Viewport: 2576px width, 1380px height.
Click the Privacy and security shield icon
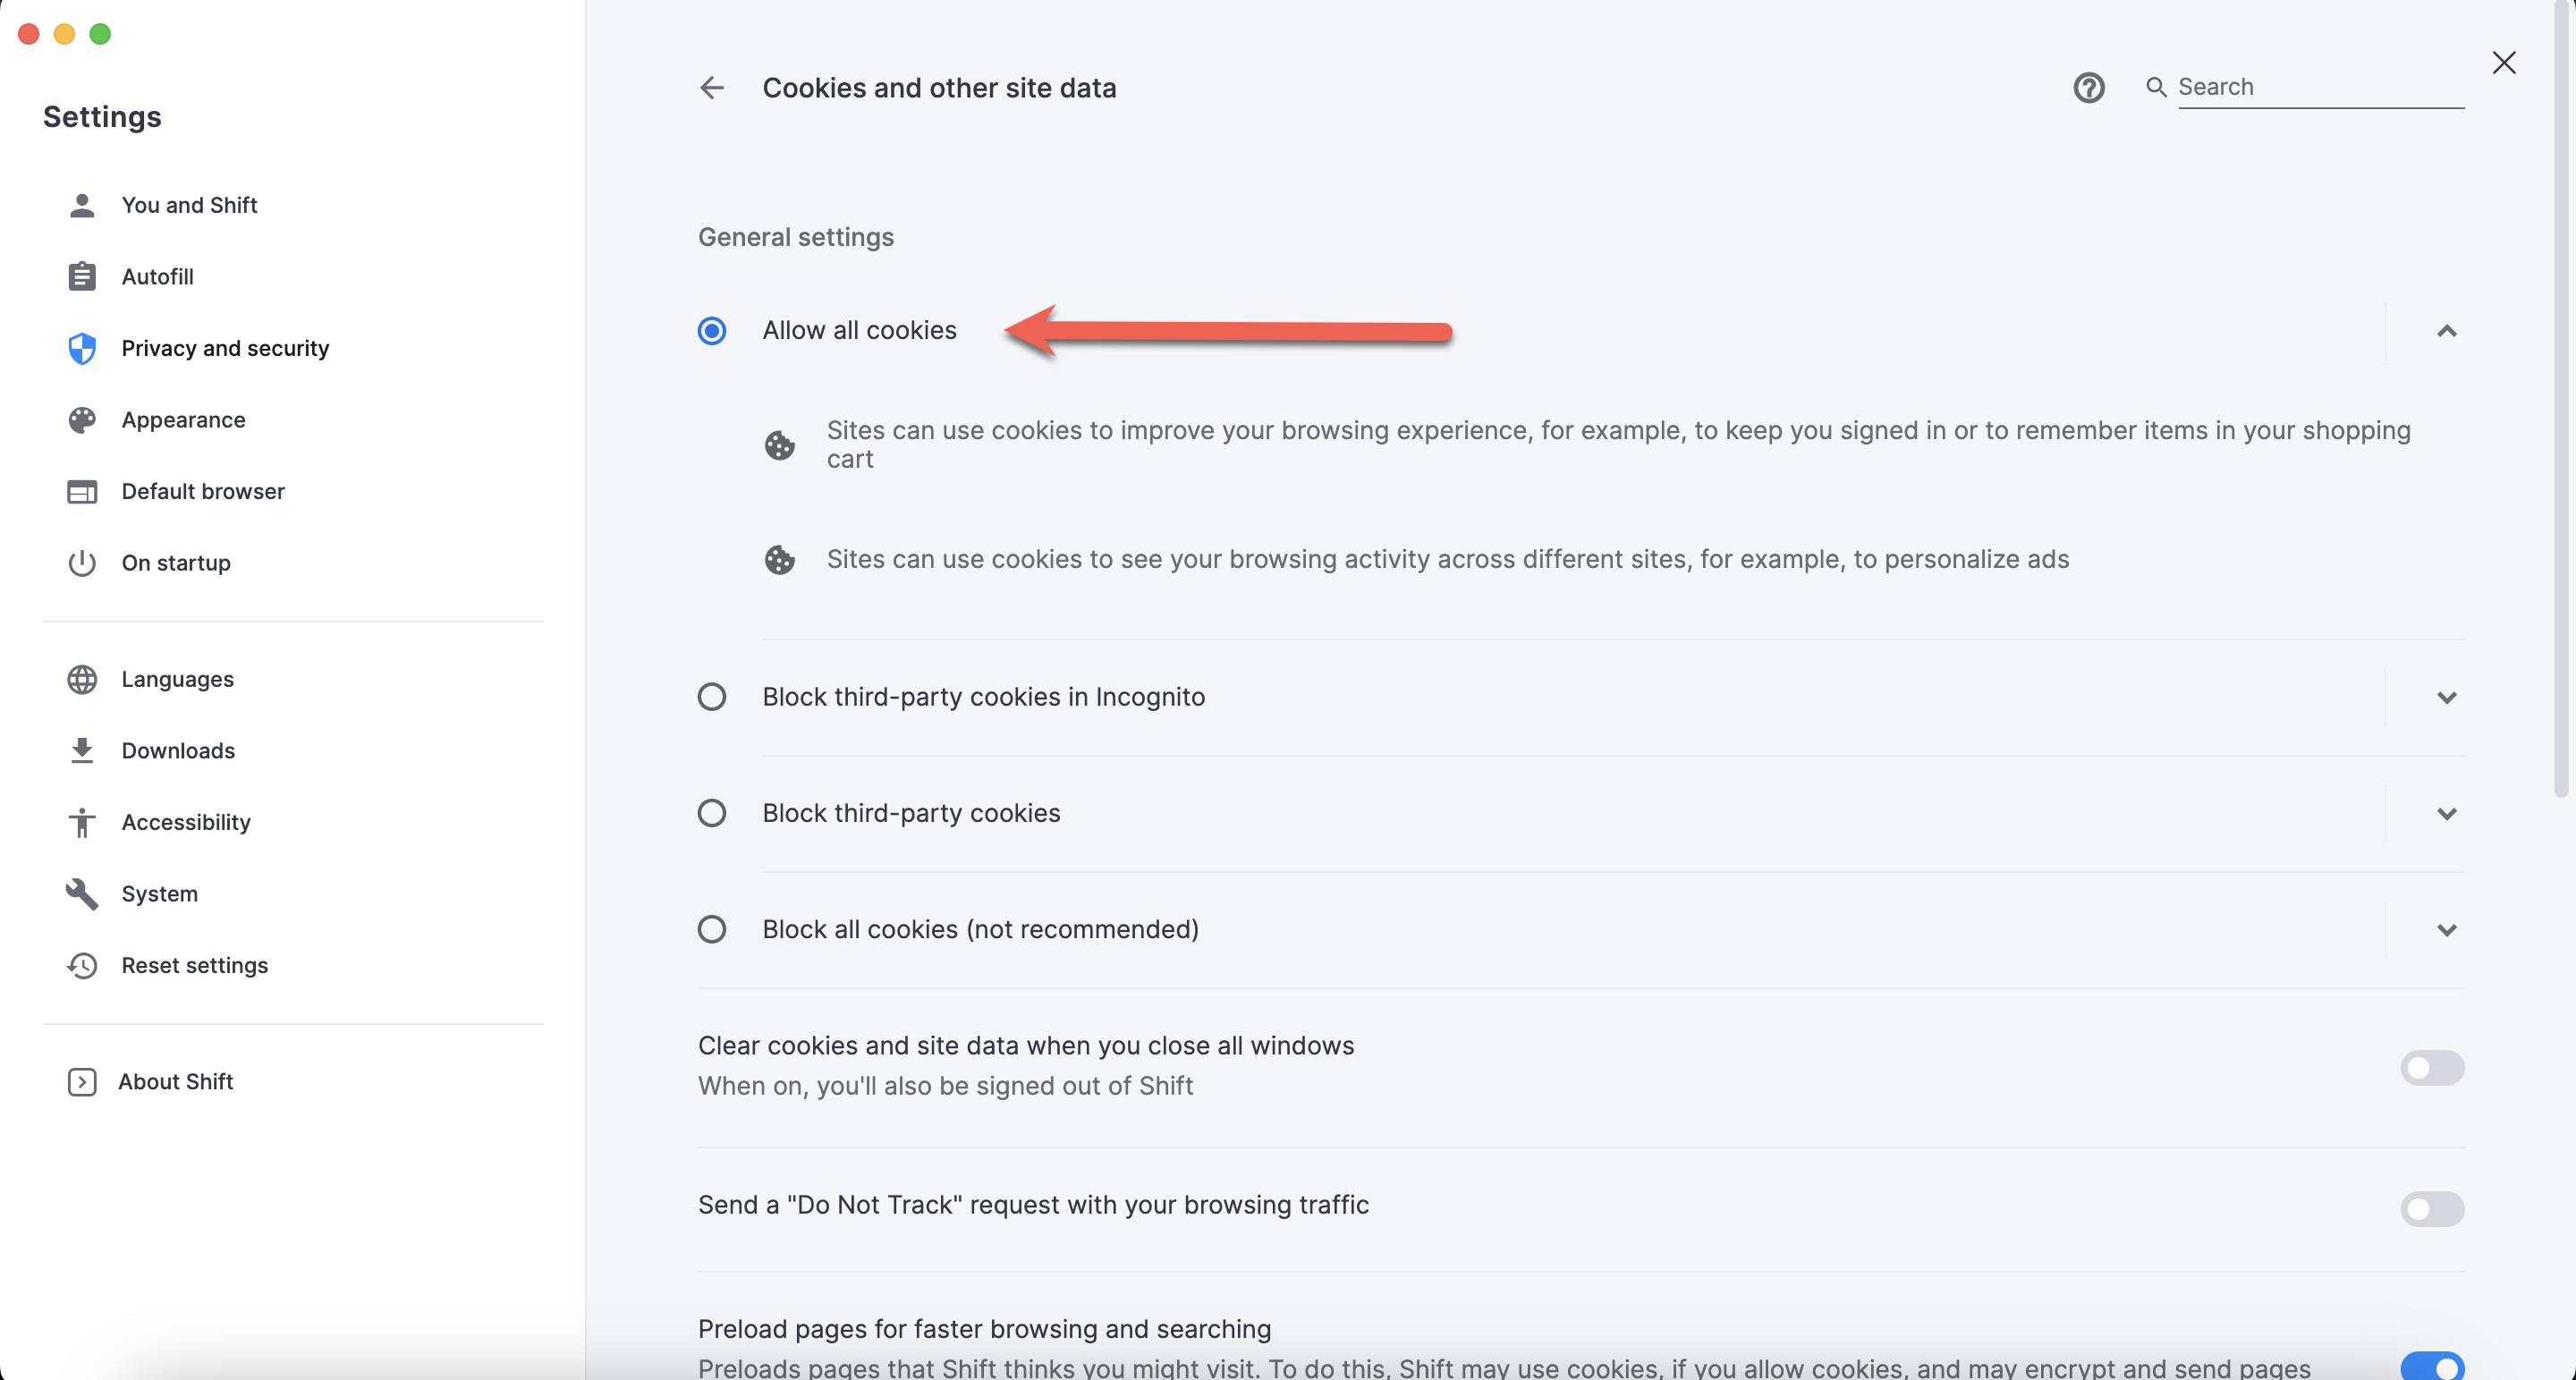point(82,348)
